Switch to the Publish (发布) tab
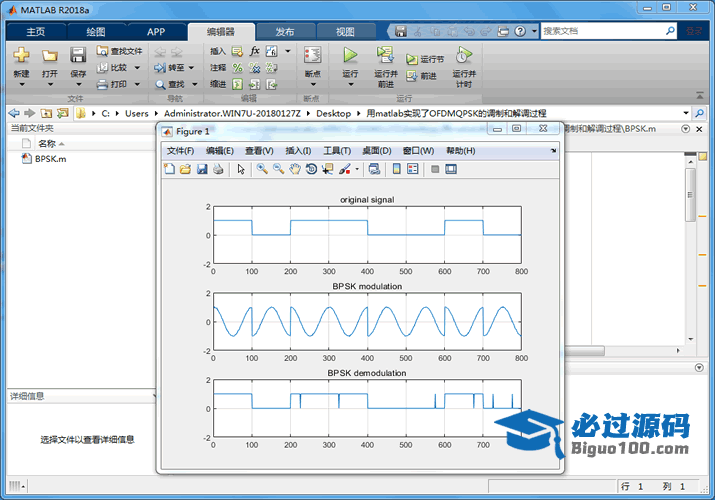Viewport: 715px width, 500px height. [x=285, y=31]
